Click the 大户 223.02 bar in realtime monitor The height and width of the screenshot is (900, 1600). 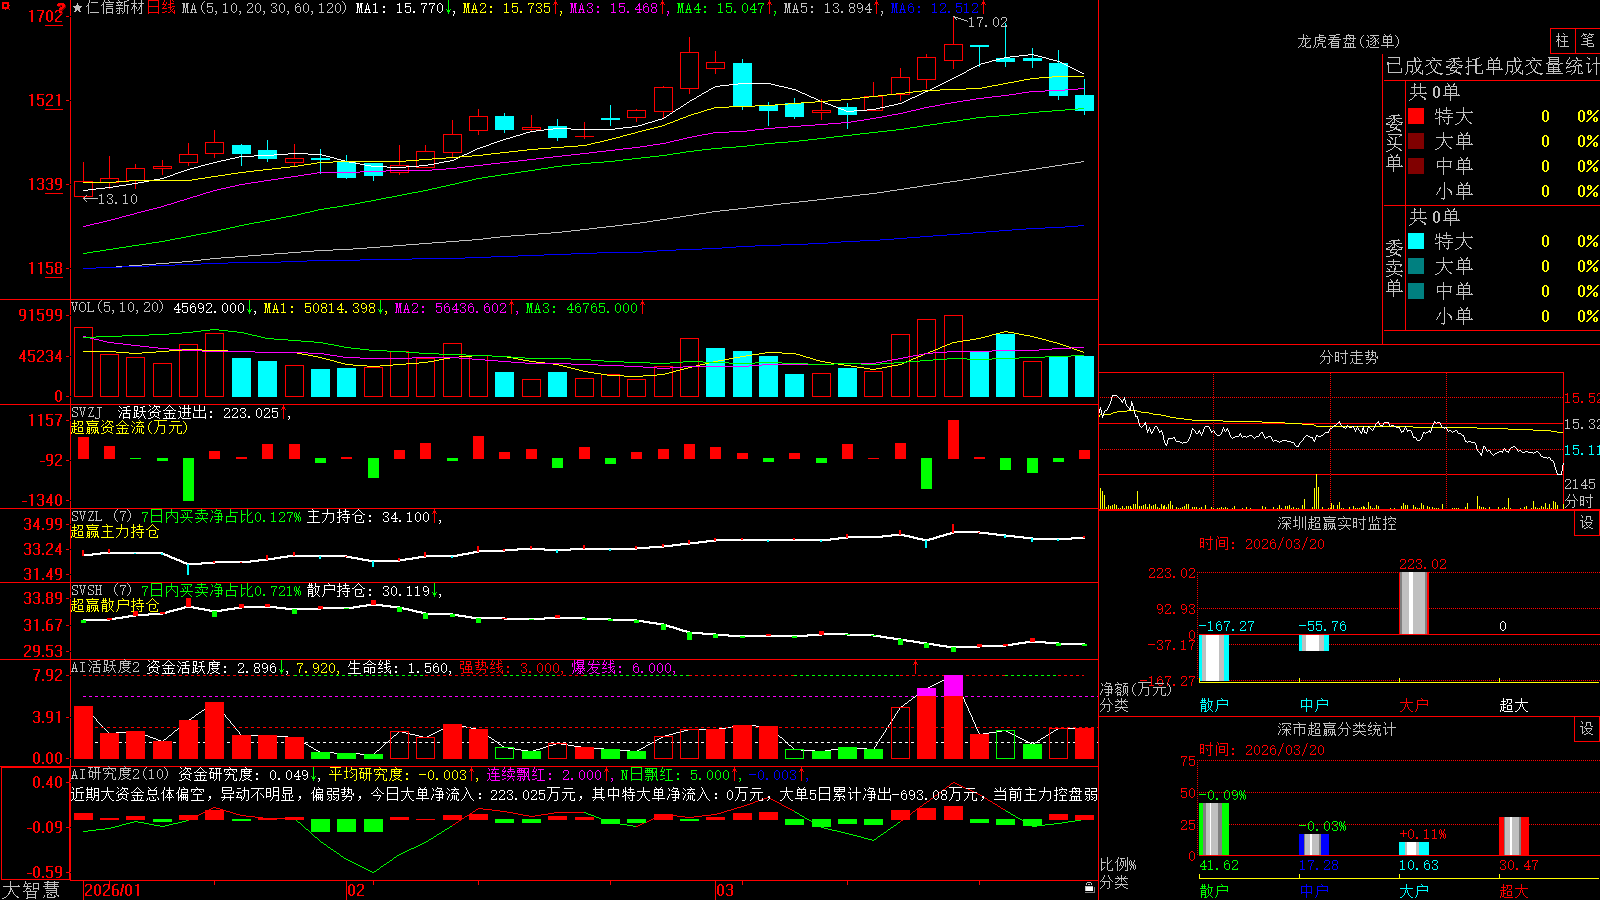1414,603
